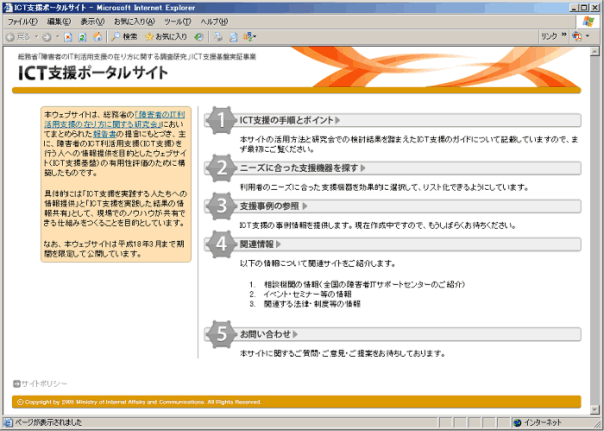Click the vertical scrollbar track

point(595,230)
